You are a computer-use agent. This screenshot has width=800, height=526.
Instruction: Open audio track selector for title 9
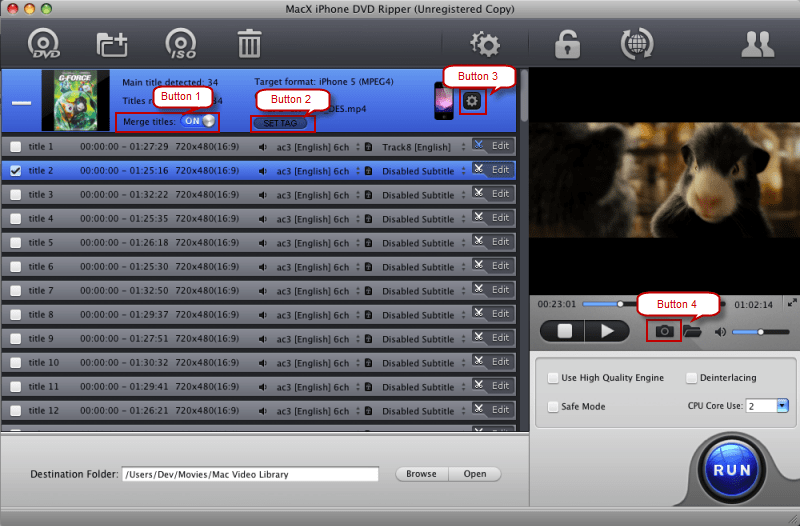point(318,339)
